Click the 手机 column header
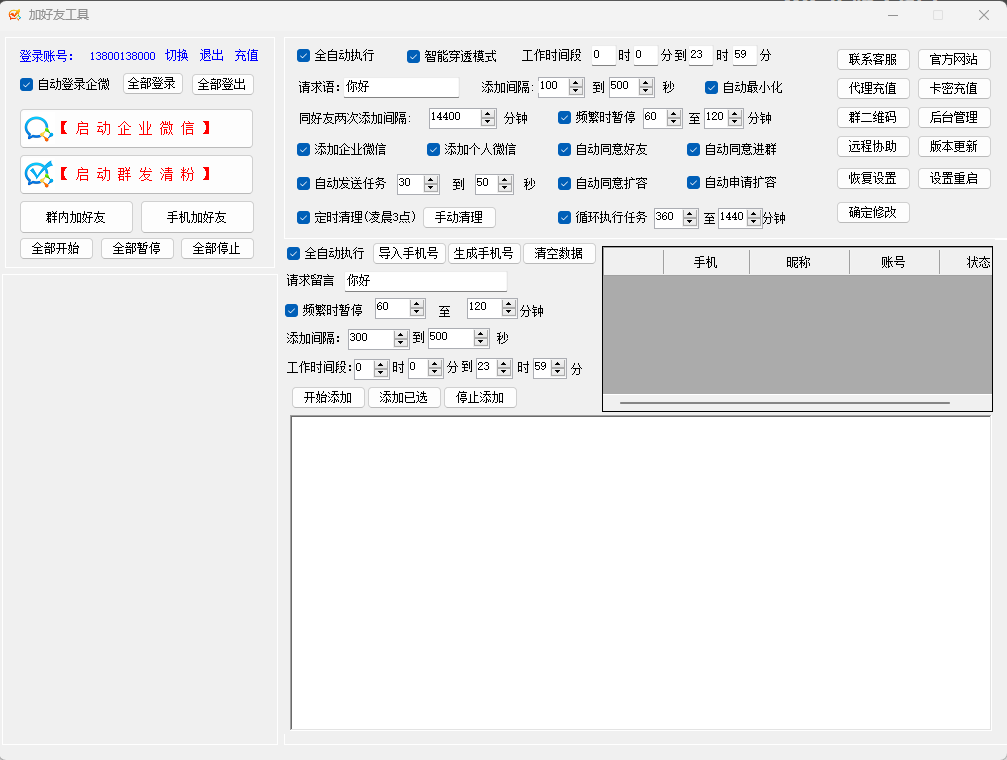This screenshot has width=1007, height=760. click(705, 262)
